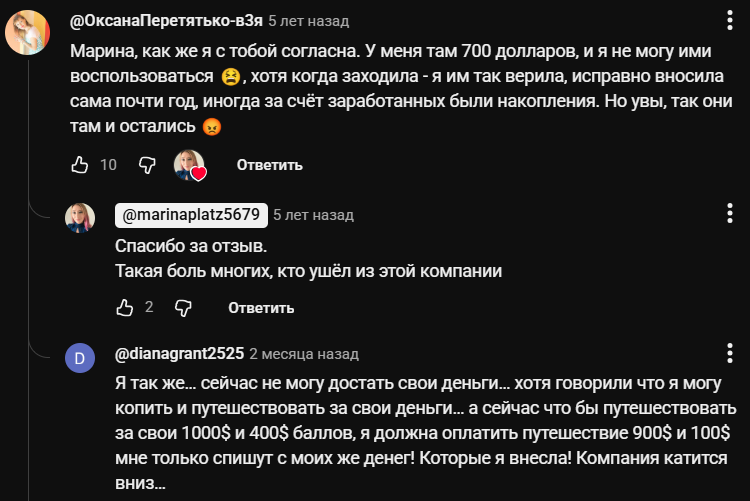The height and width of the screenshot is (501, 750).
Task: Click Ответить under marinaplatz5679's reply
Action: click(x=261, y=307)
